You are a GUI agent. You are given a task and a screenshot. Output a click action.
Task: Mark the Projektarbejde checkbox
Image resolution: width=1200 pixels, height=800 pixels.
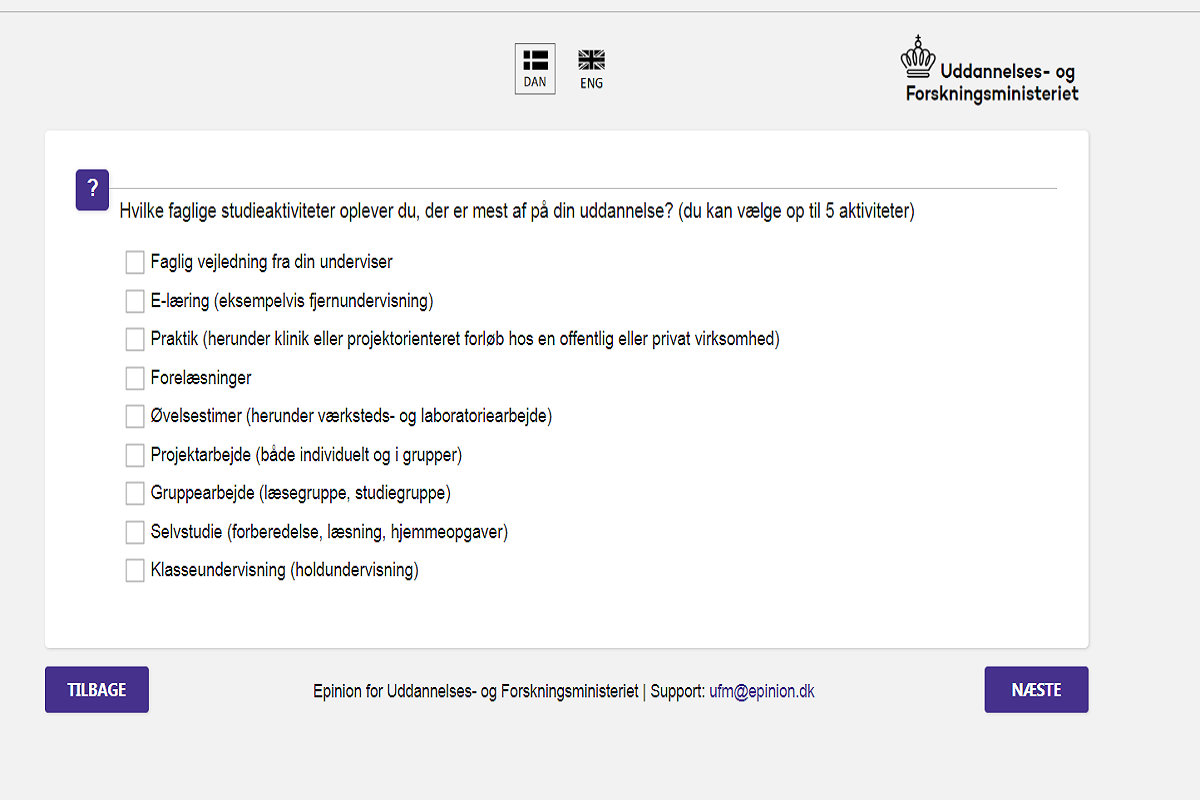click(135, 455)
